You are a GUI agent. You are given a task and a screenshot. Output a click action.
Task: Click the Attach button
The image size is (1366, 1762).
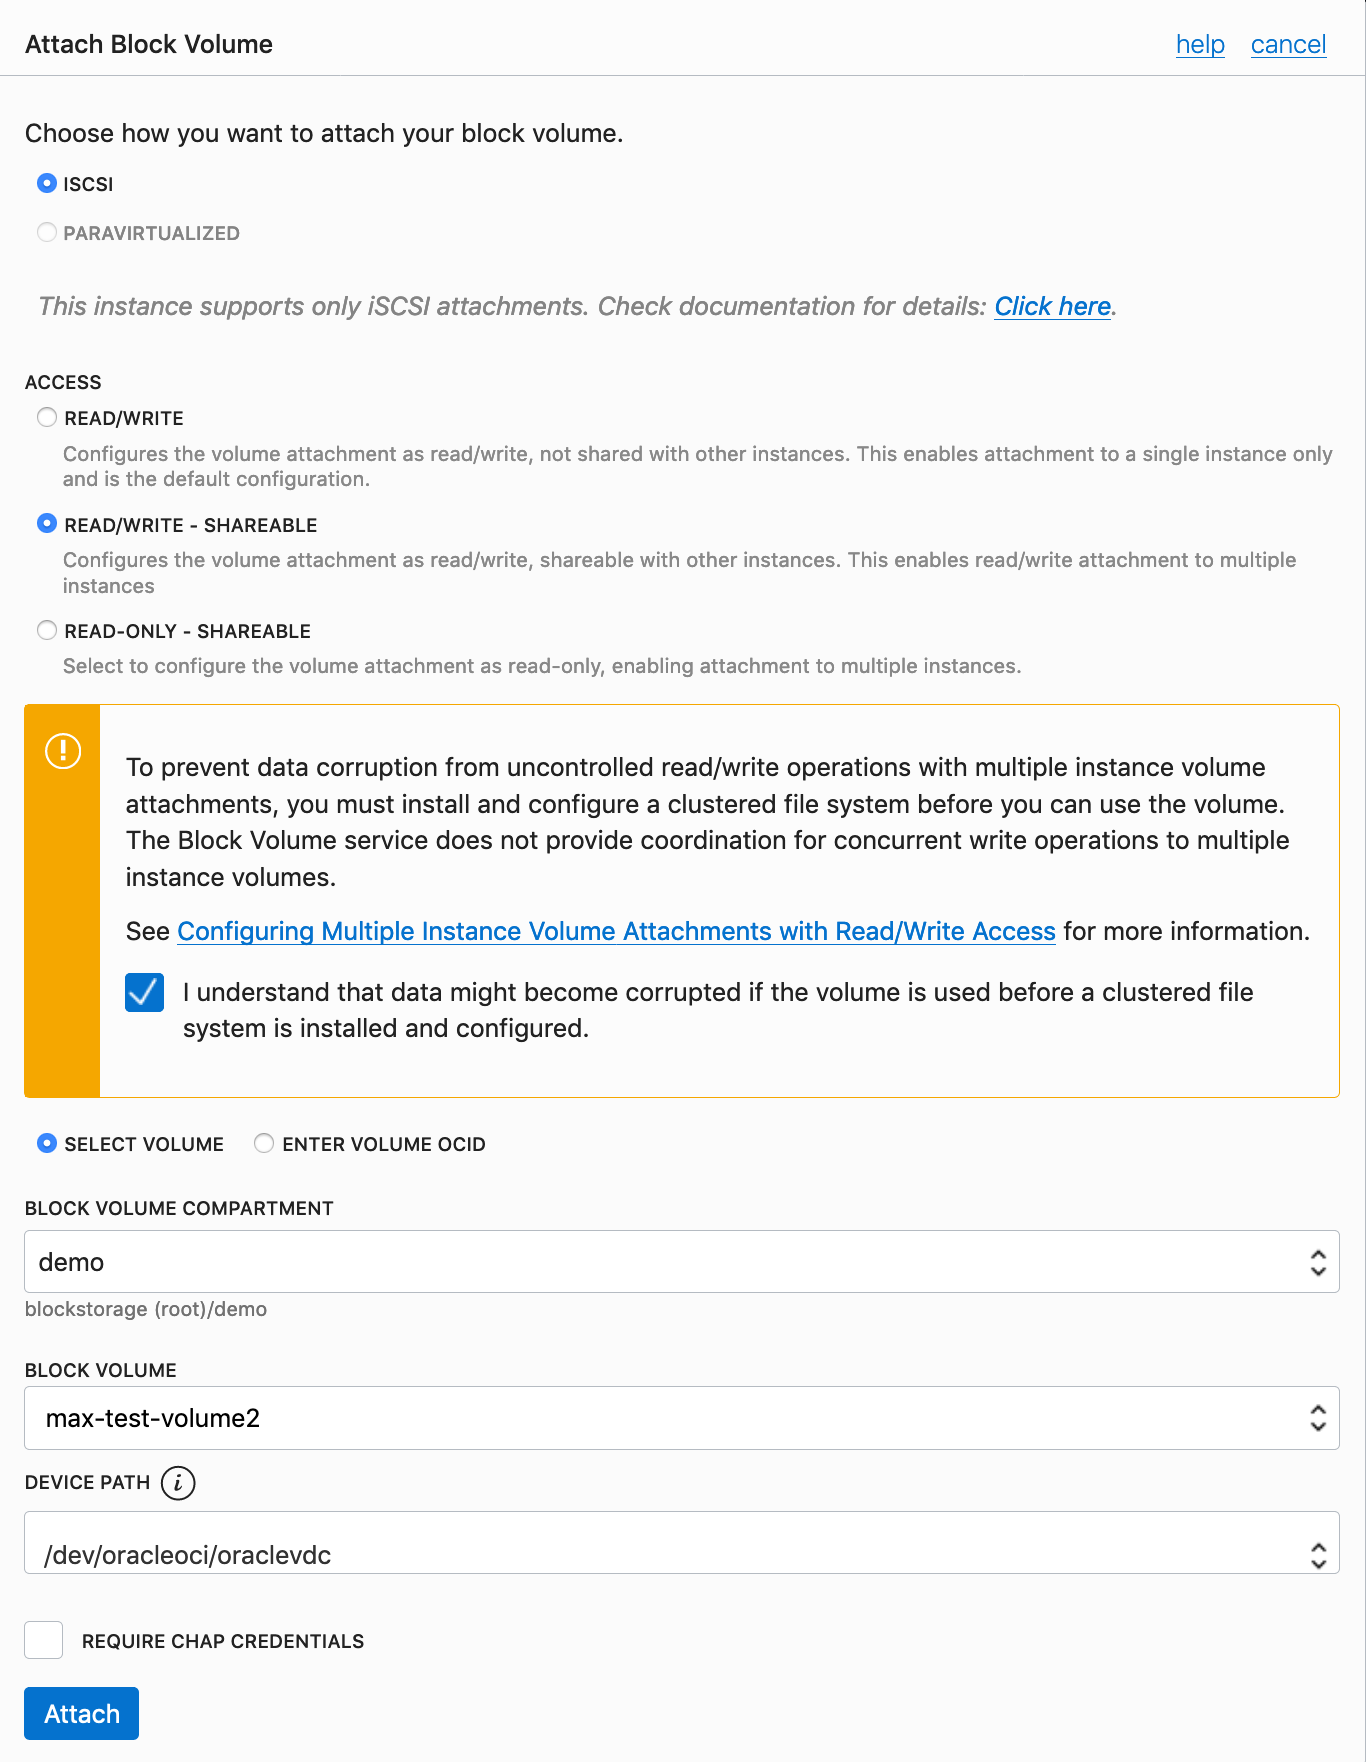click(x=80, y=1713)
